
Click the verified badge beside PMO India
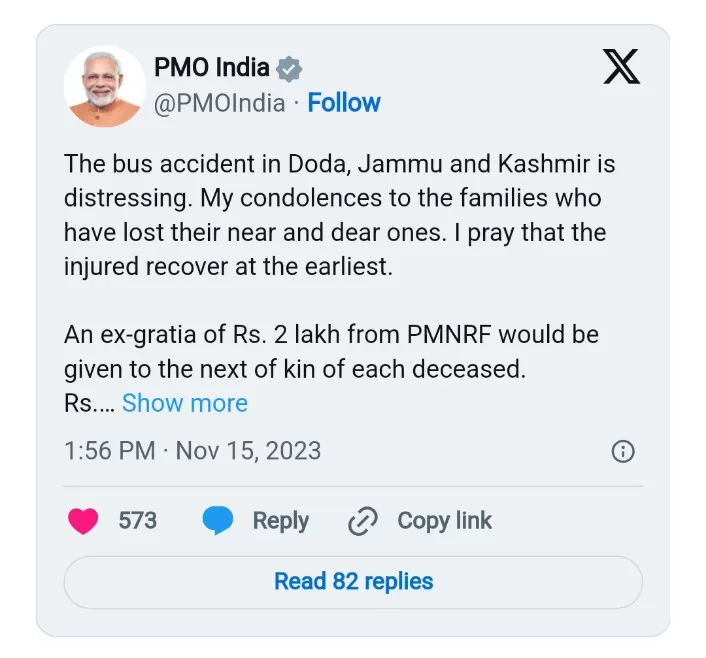tap(289, 69)
